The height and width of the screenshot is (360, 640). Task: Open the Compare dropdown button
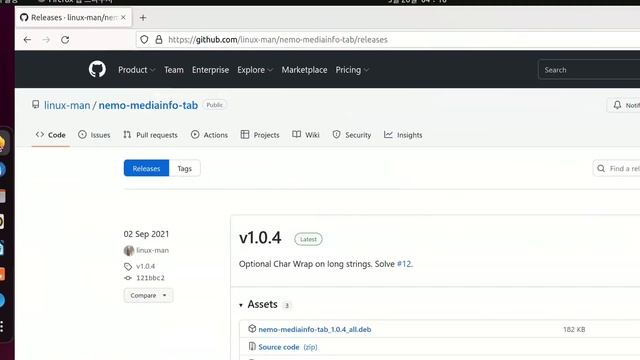pos(148,295)
